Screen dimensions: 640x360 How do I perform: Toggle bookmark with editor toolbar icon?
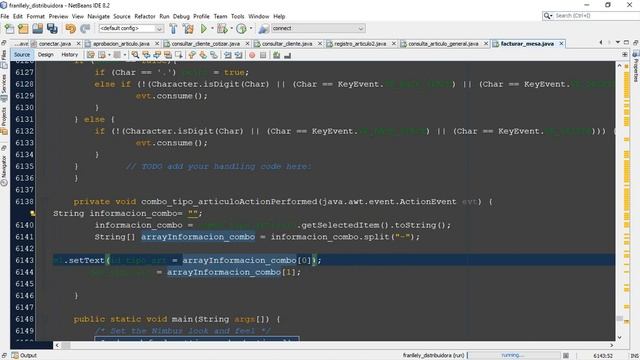click(213, 55)
